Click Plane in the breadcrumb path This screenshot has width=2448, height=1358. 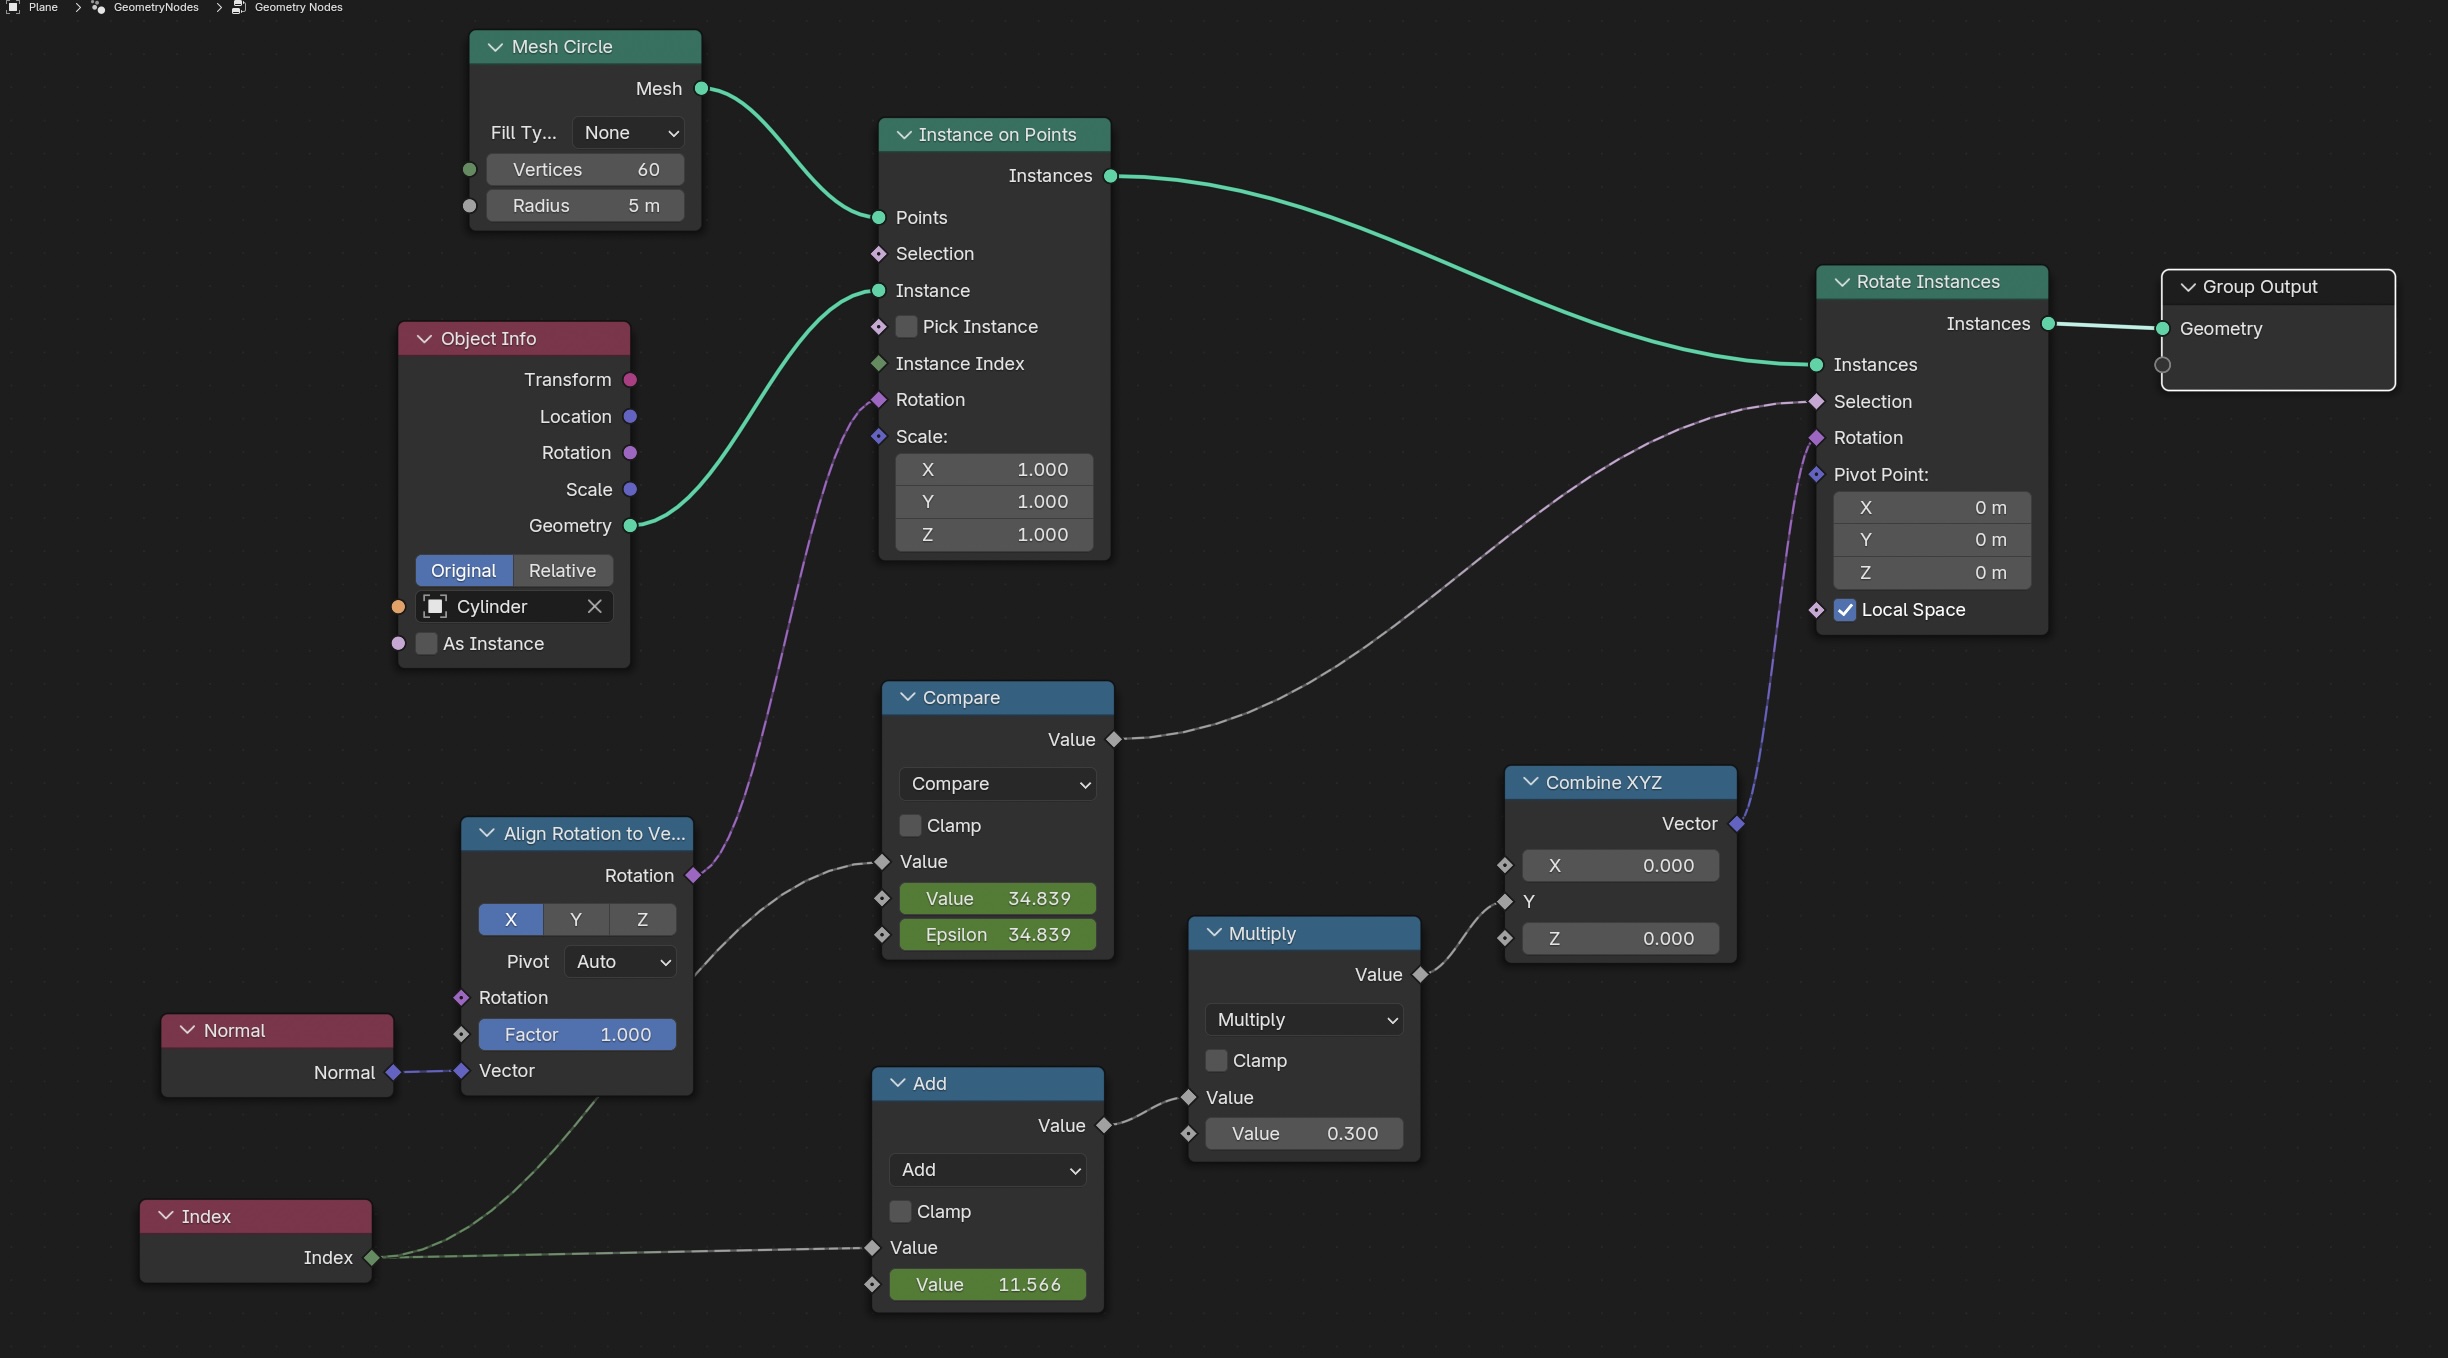click(x=43, y=7)
